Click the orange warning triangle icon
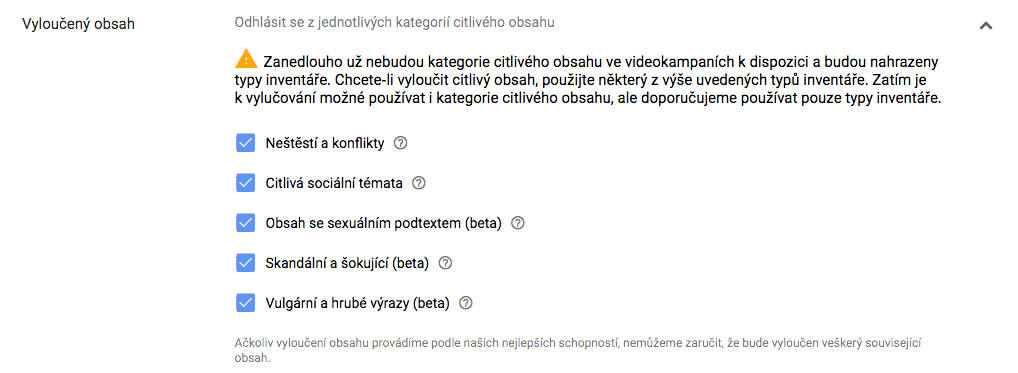 click(247, 59)
